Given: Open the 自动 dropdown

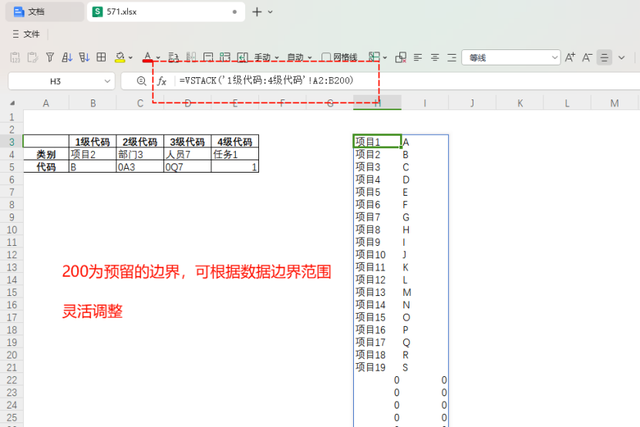Looking at the screenshot, I should (299, 58).
